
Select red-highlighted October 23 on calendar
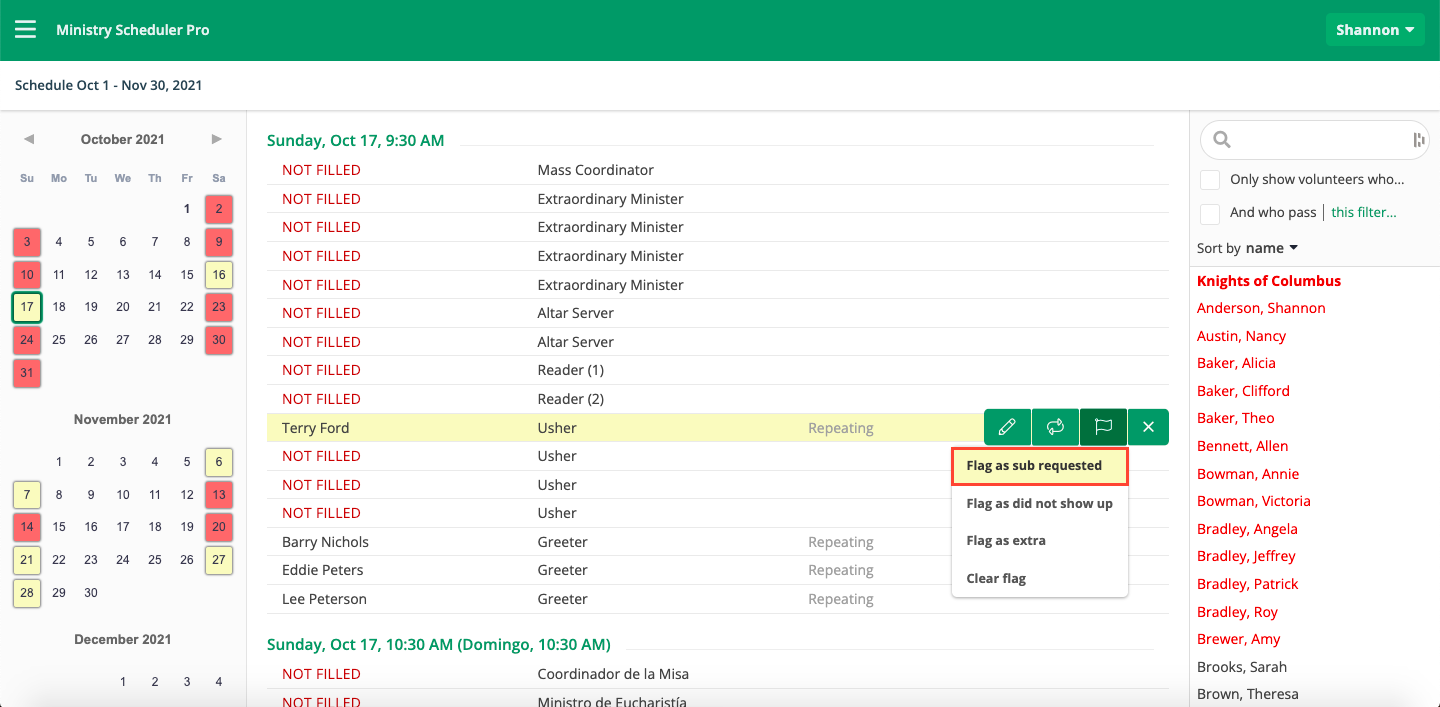pos(219,307)
